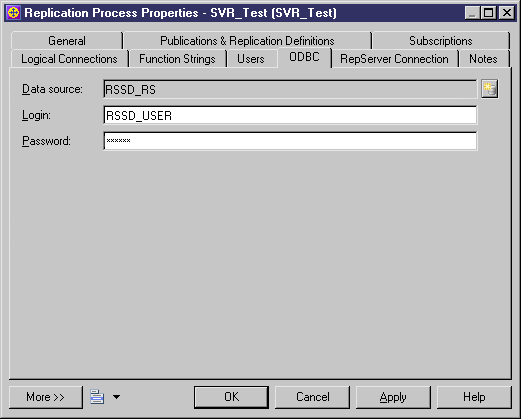This screenshot has height=419, width=521.
Task: Expand dialog with More >> button
Action: (x=46, y=397)
